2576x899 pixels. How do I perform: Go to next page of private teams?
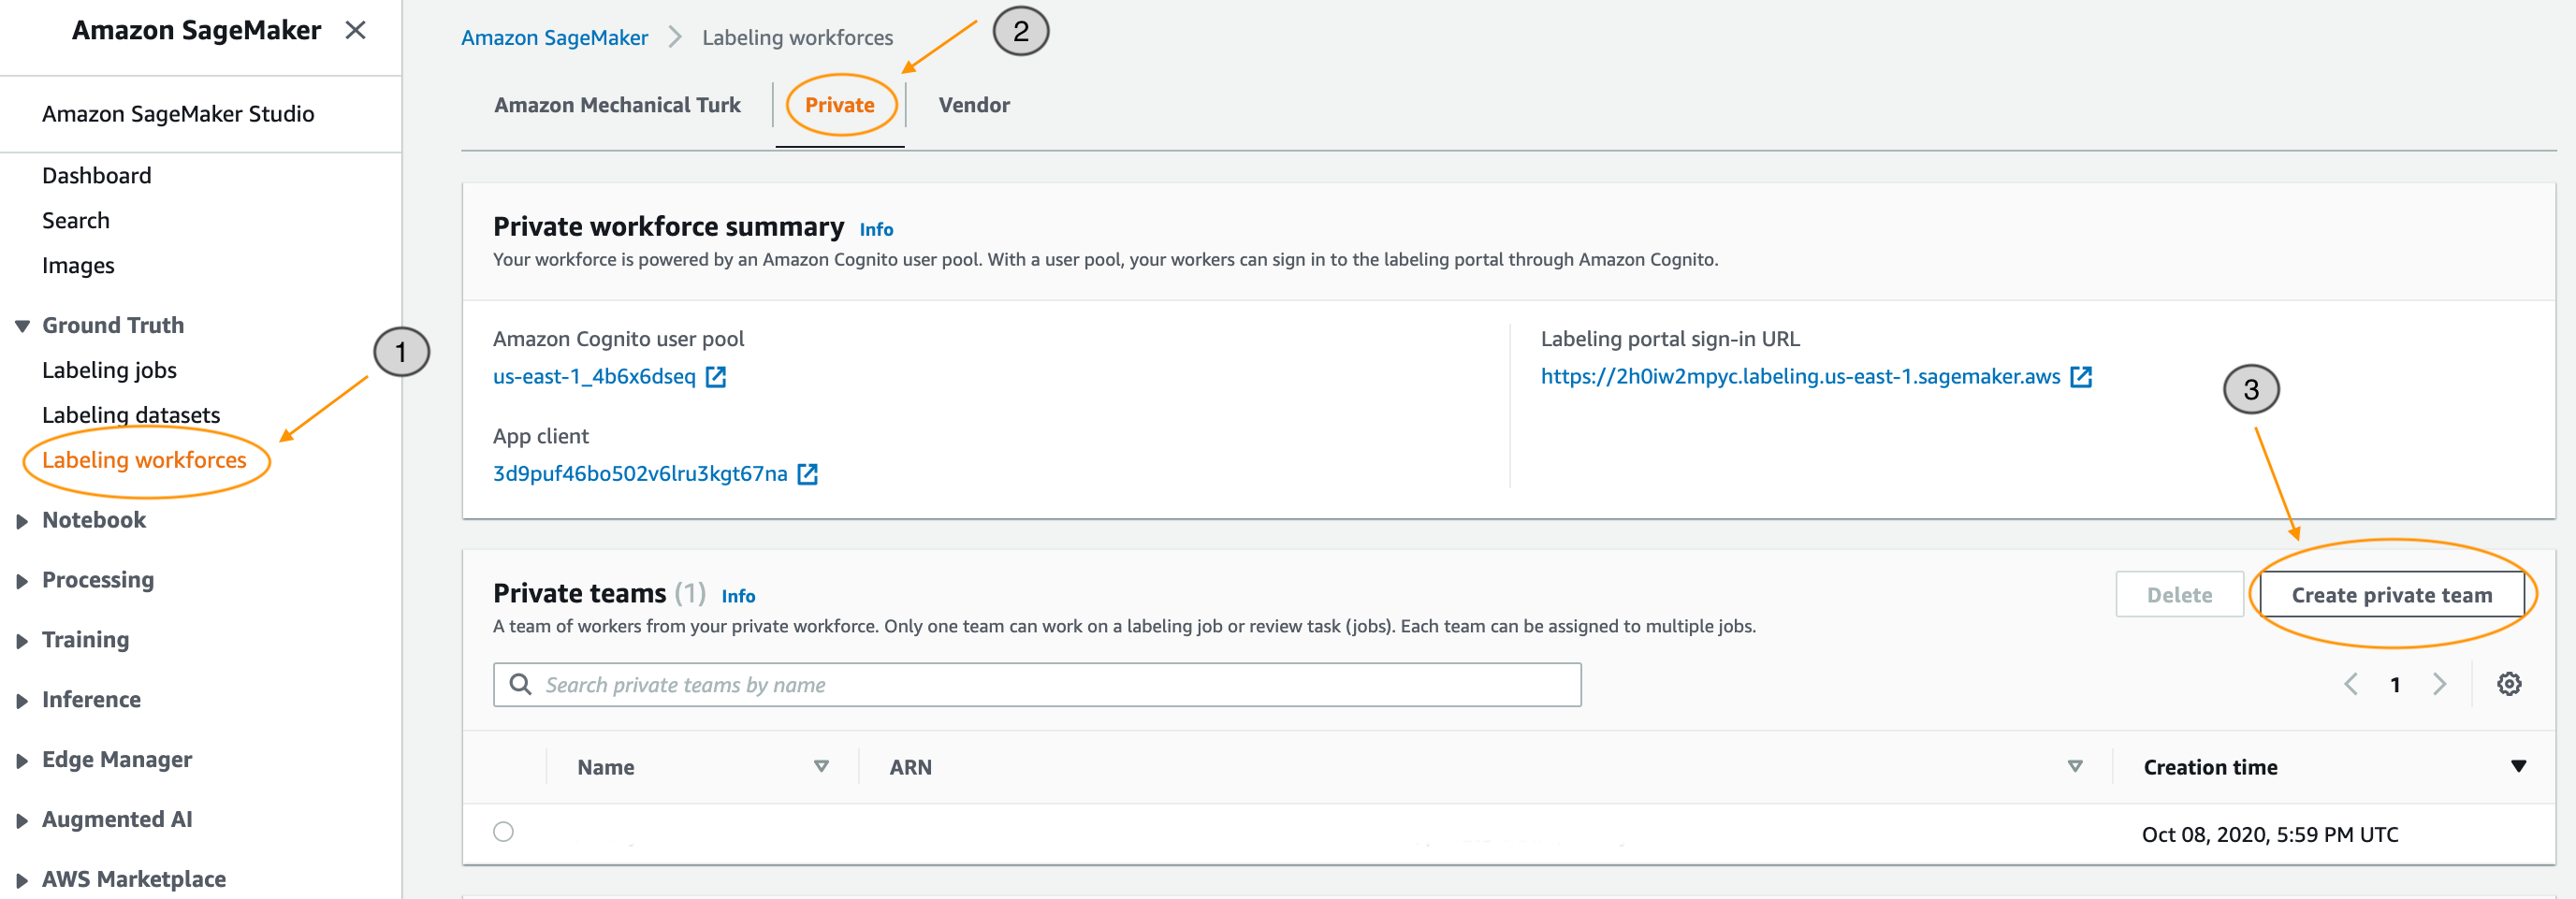coord(2439,684)
